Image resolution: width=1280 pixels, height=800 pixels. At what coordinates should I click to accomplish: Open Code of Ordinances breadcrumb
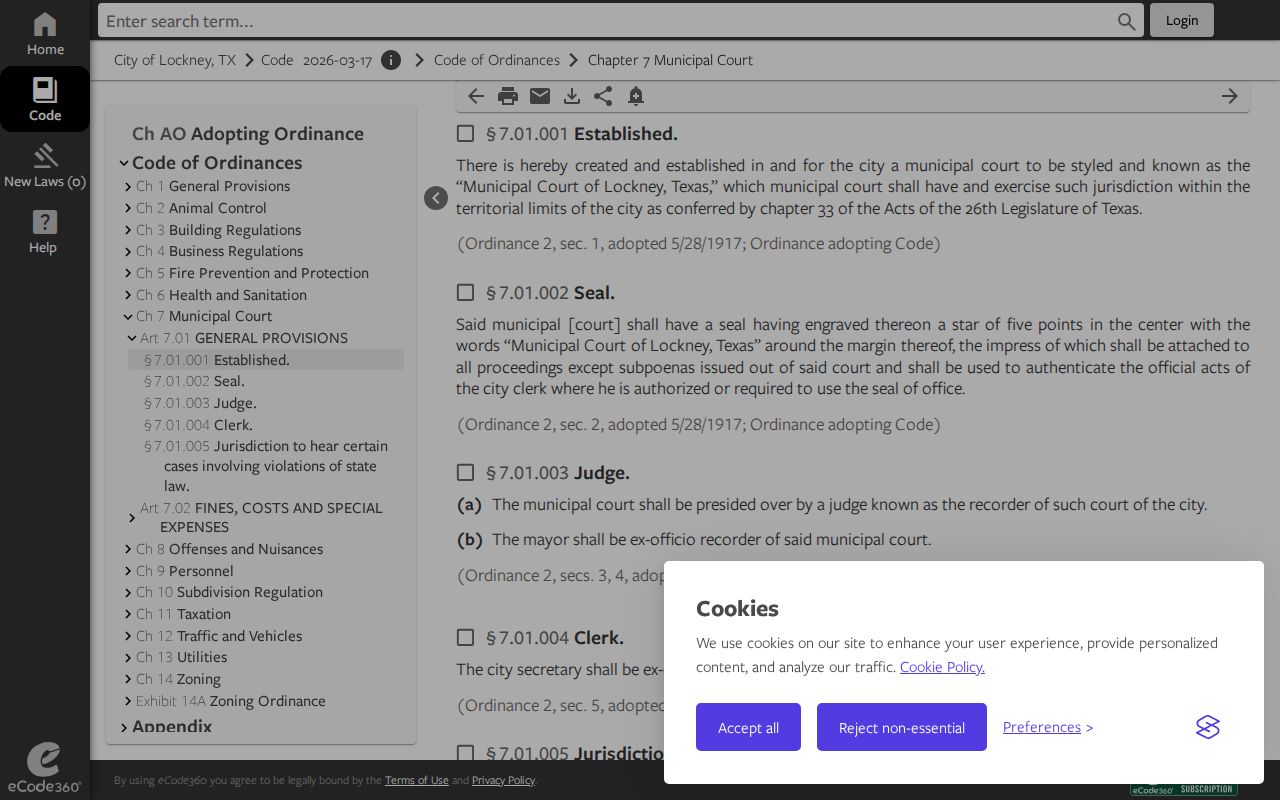tap(497, 60)
